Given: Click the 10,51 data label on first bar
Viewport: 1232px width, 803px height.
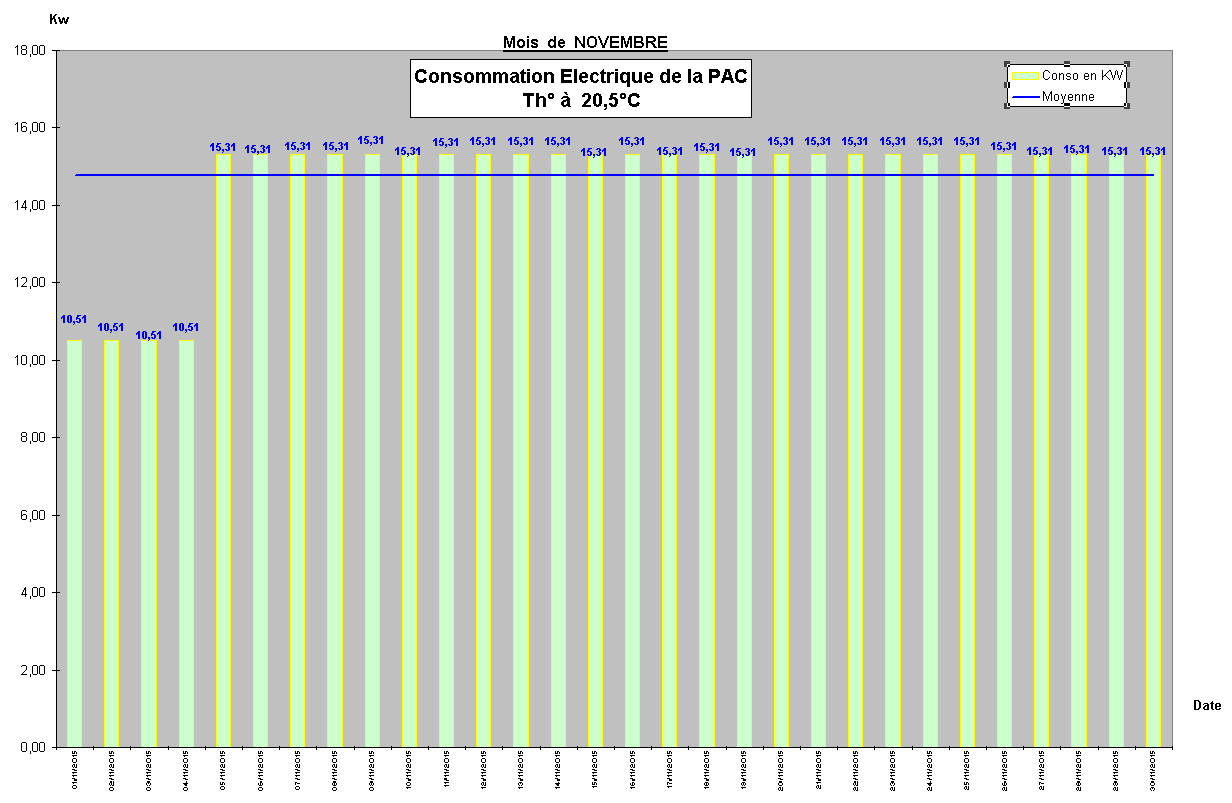Looking at the screenshot, I should 74,320.
